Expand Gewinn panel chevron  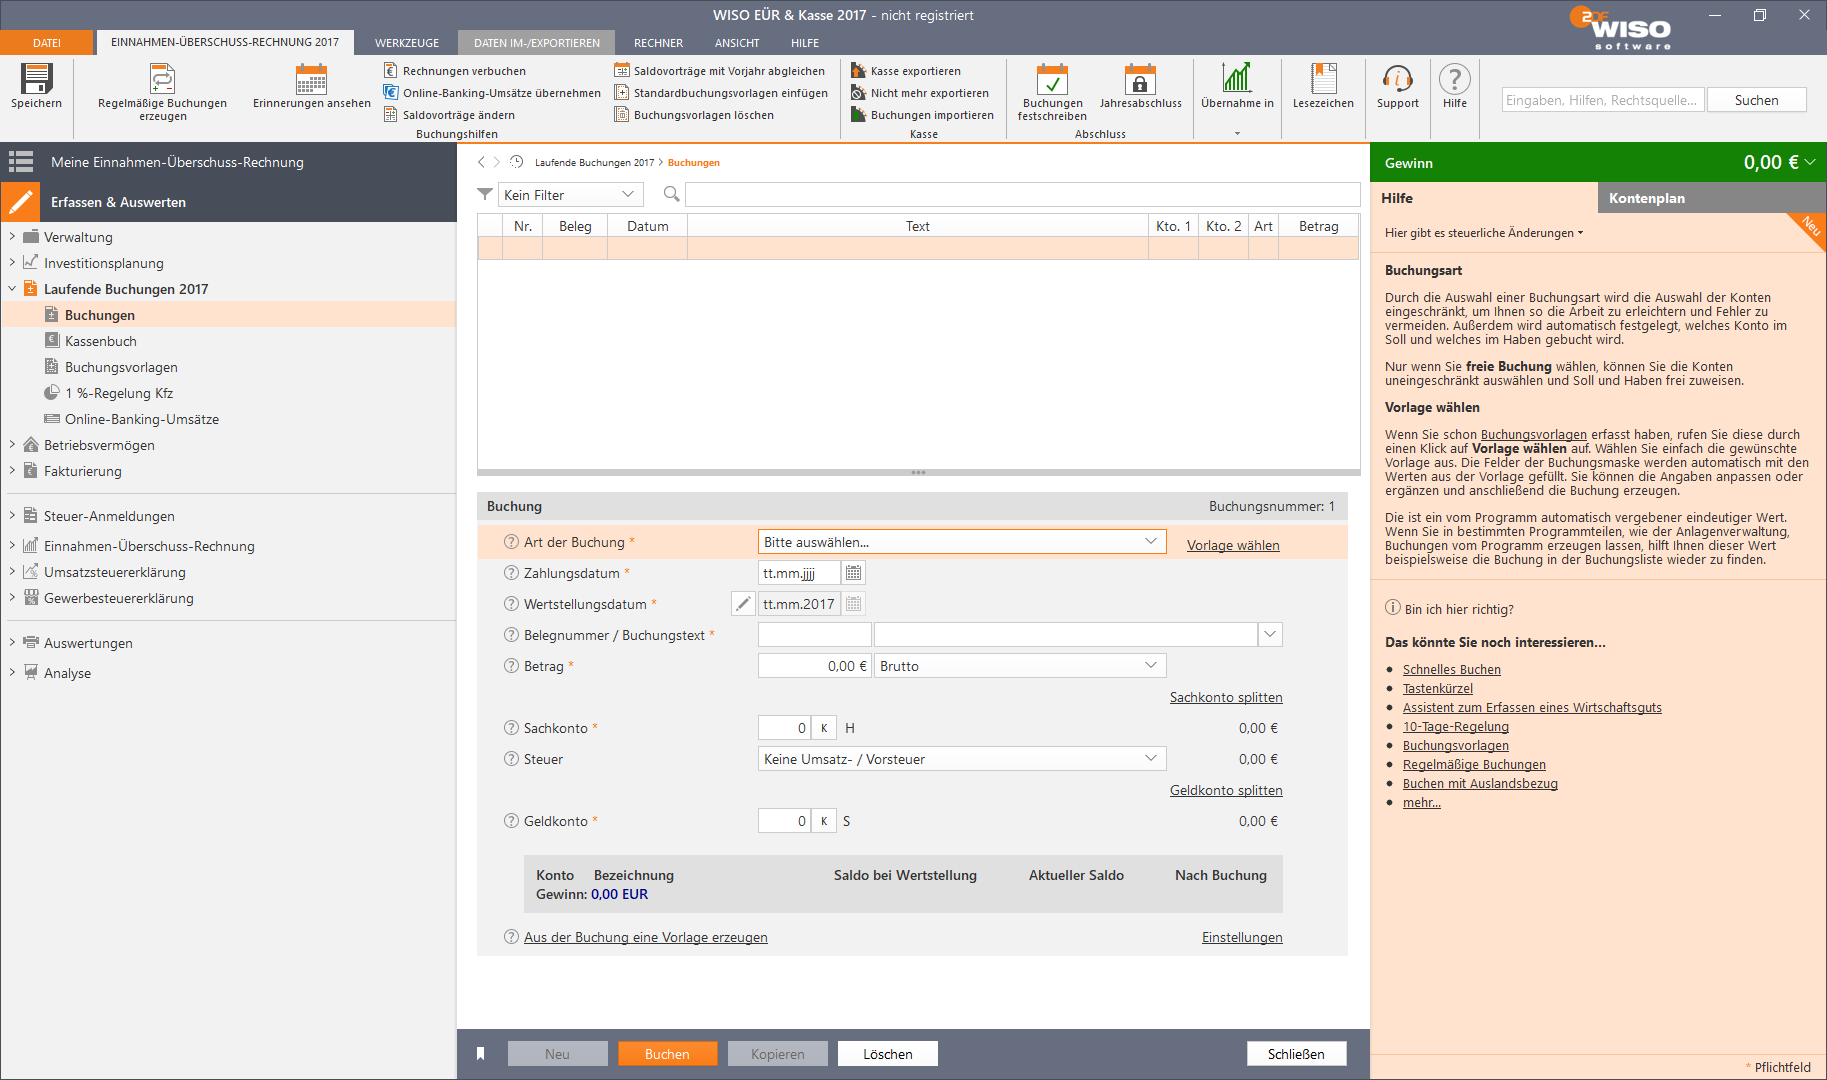(1810, 162)
